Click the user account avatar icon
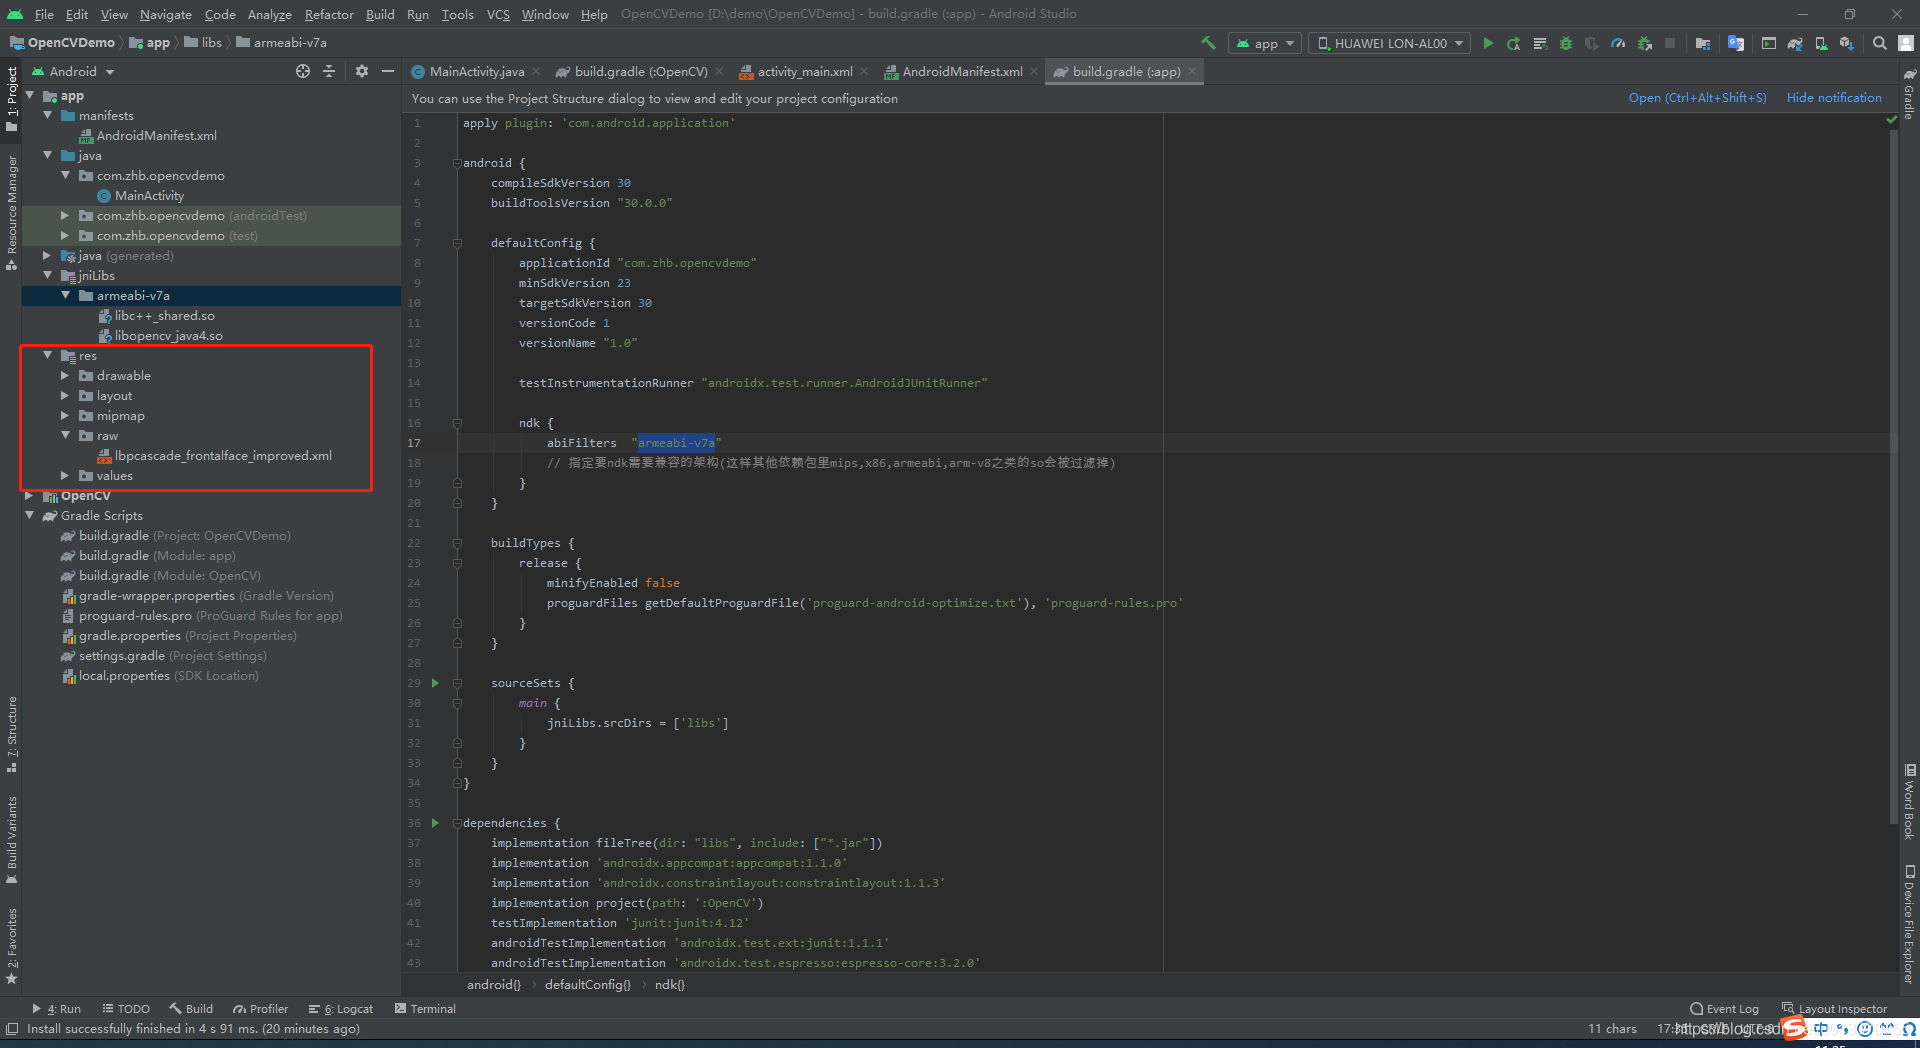Screen dimensions: 1920x1048 [x=1906, y=43]
